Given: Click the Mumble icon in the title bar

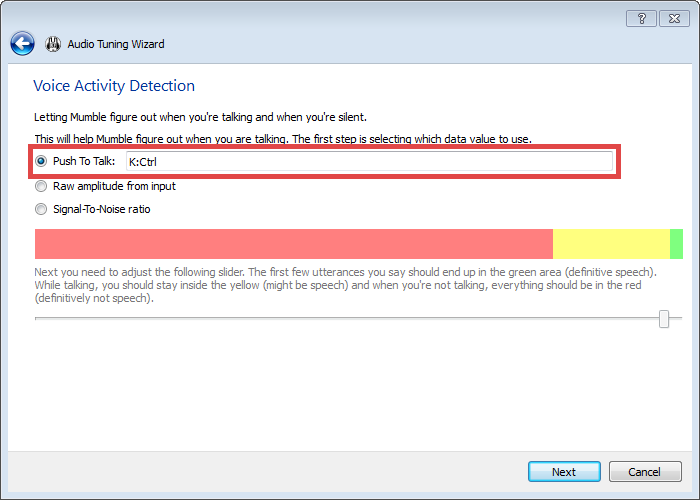Looking at the screenshot, I should pos(53,44).
